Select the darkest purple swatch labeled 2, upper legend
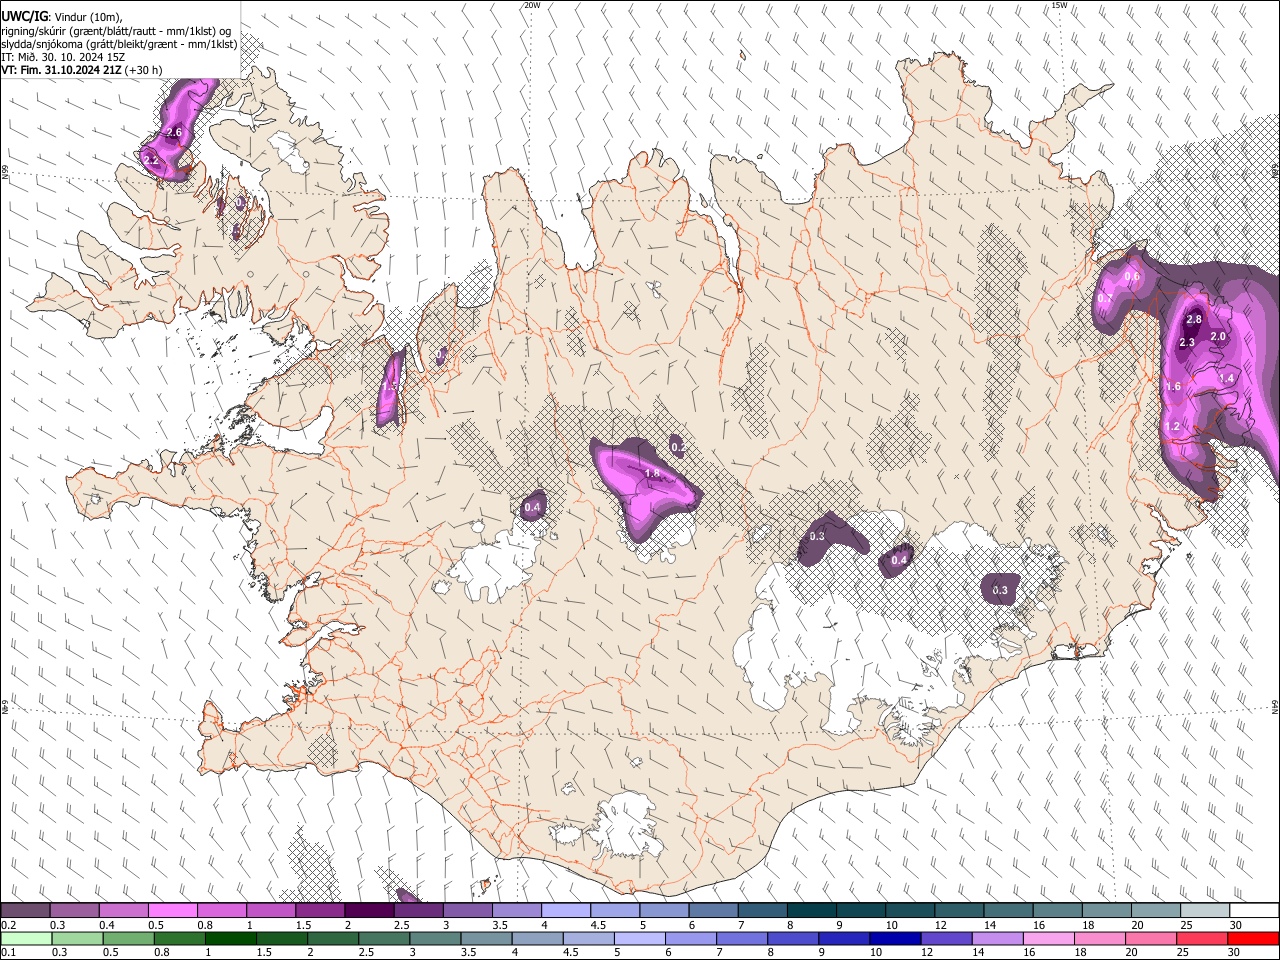The image size is (1280, 960). tap(369, 911)
